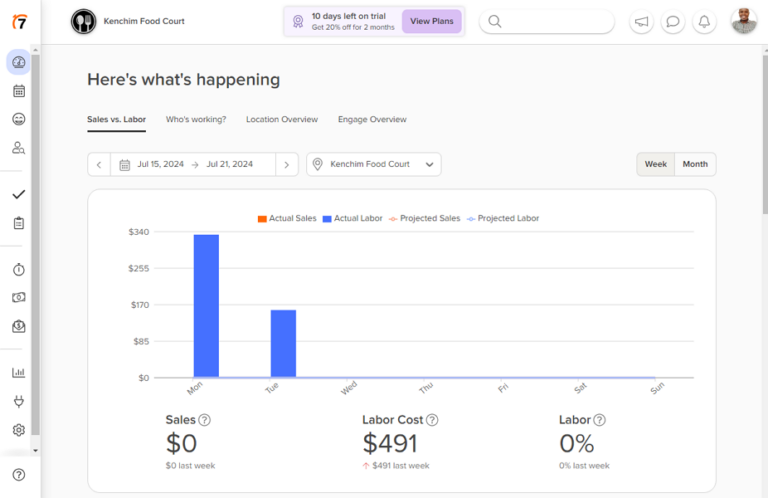Open the dollar tip bag icon
768x498 pixels.
click(x=19, y=326)
